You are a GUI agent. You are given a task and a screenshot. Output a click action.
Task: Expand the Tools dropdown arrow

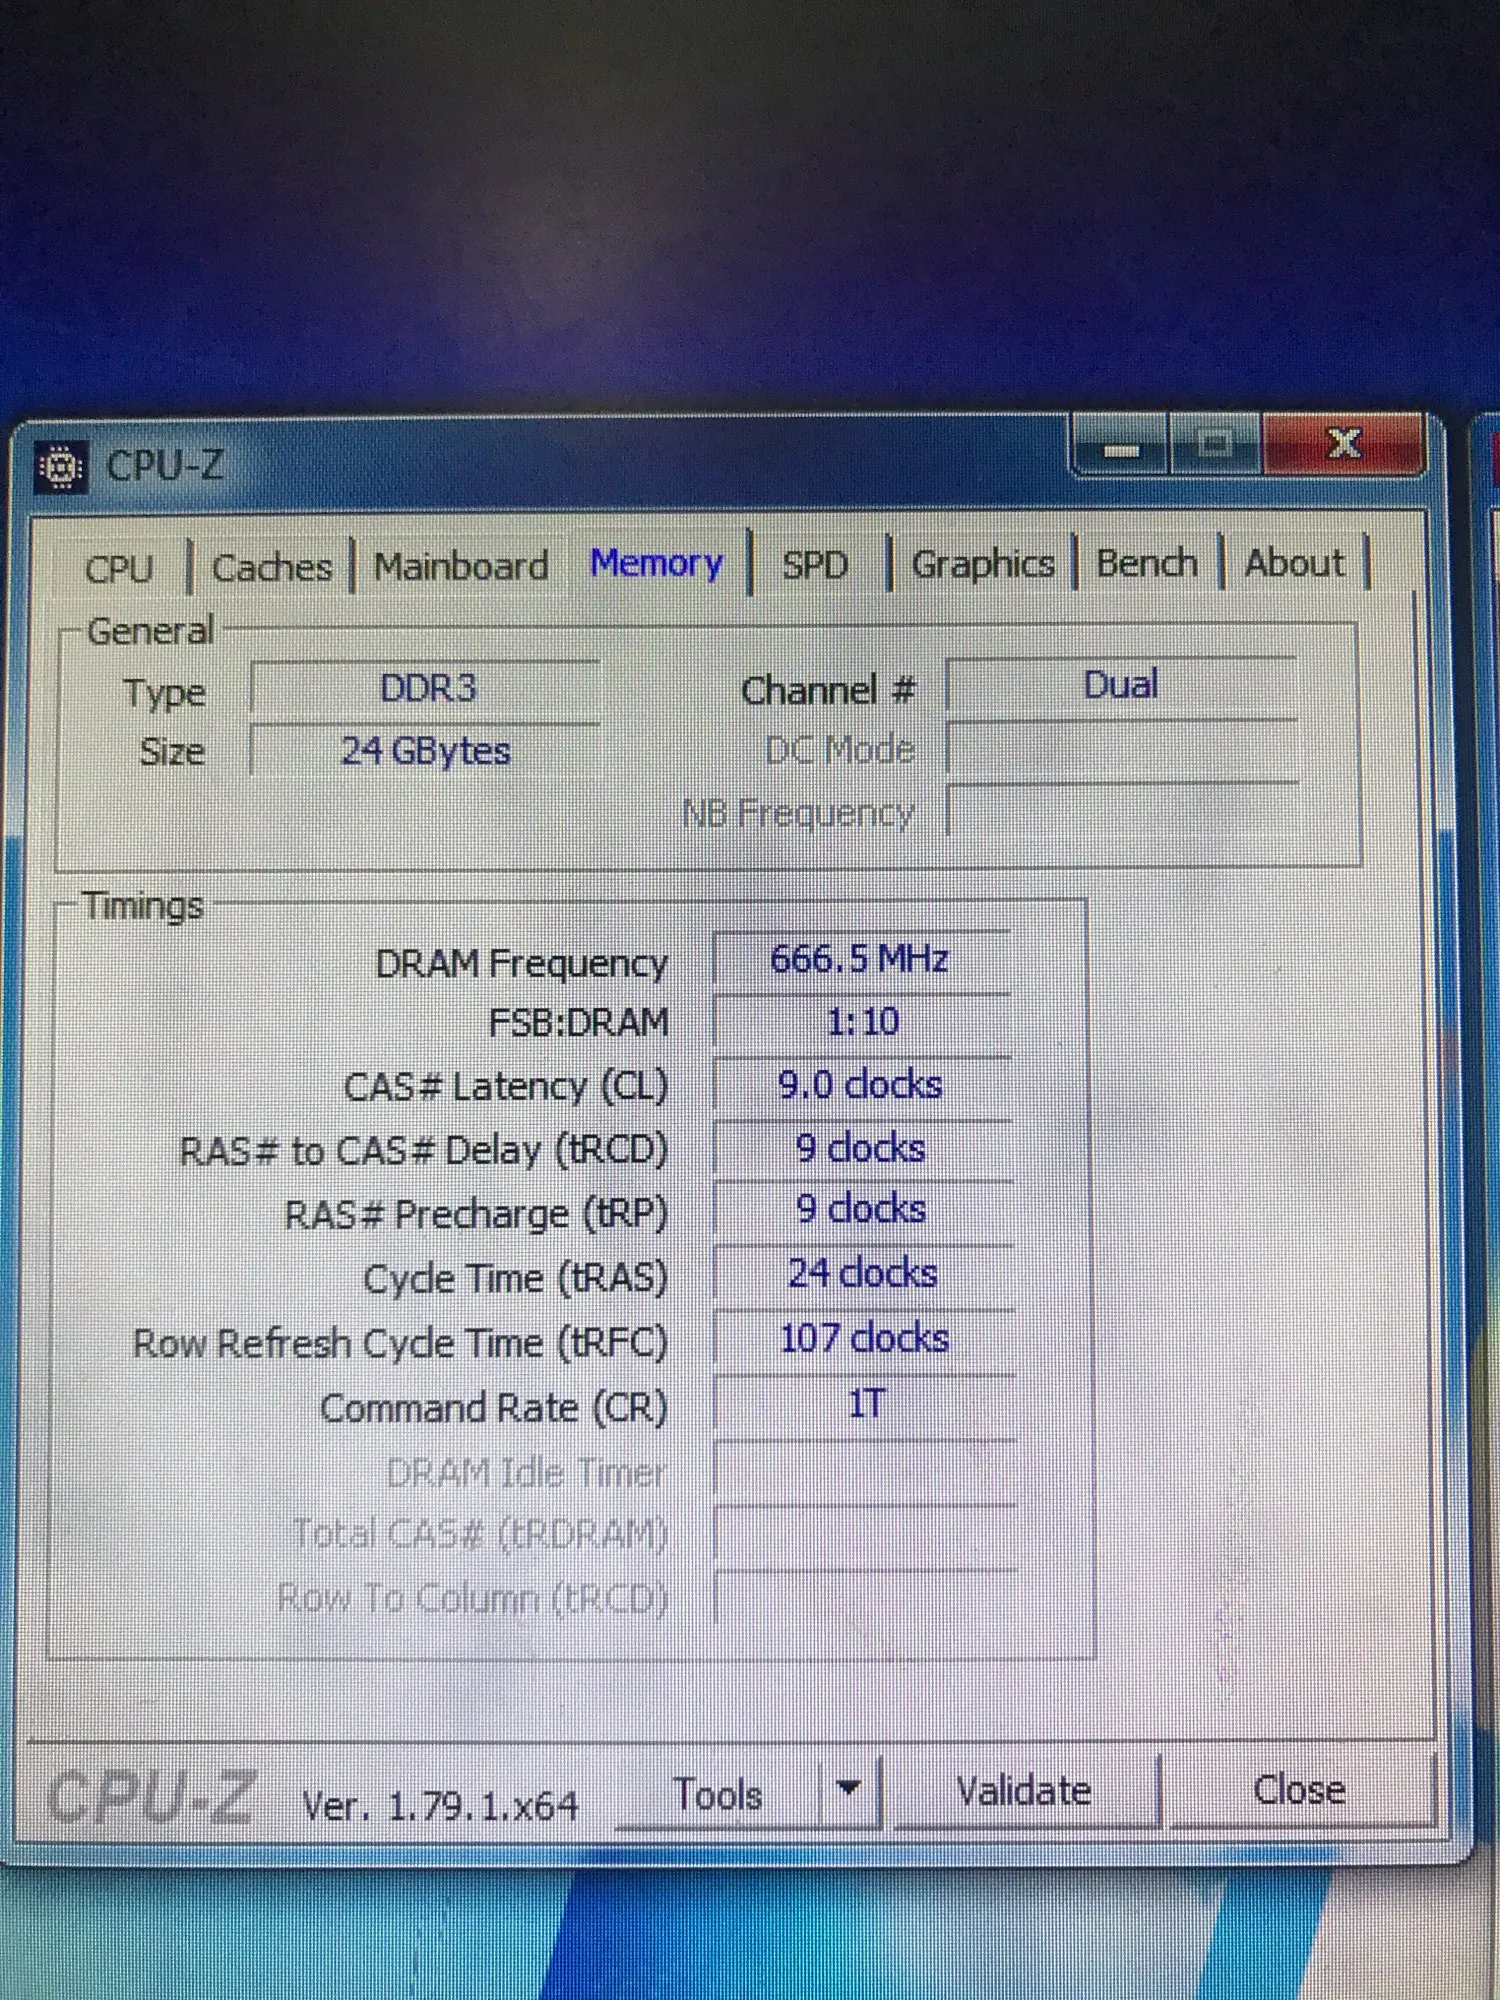[x=849, y=1790]
